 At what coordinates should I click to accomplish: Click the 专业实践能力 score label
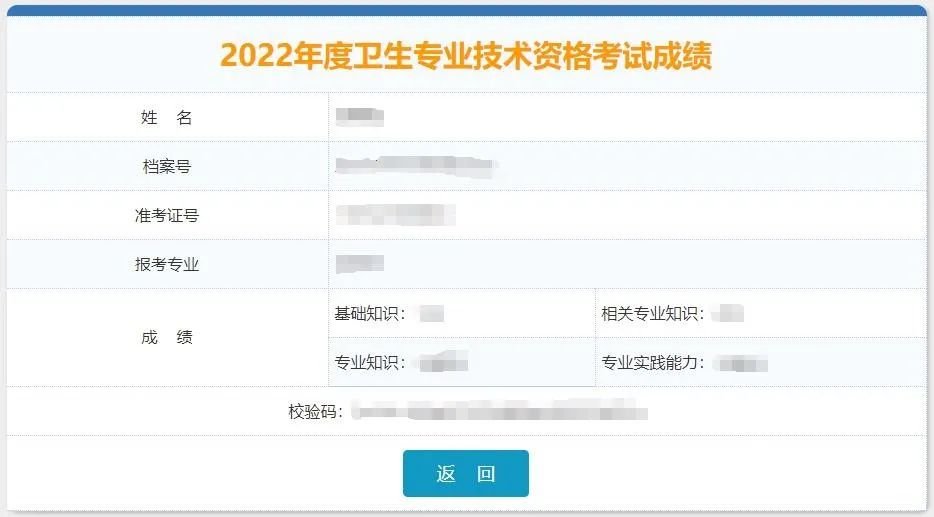point(653,362)
